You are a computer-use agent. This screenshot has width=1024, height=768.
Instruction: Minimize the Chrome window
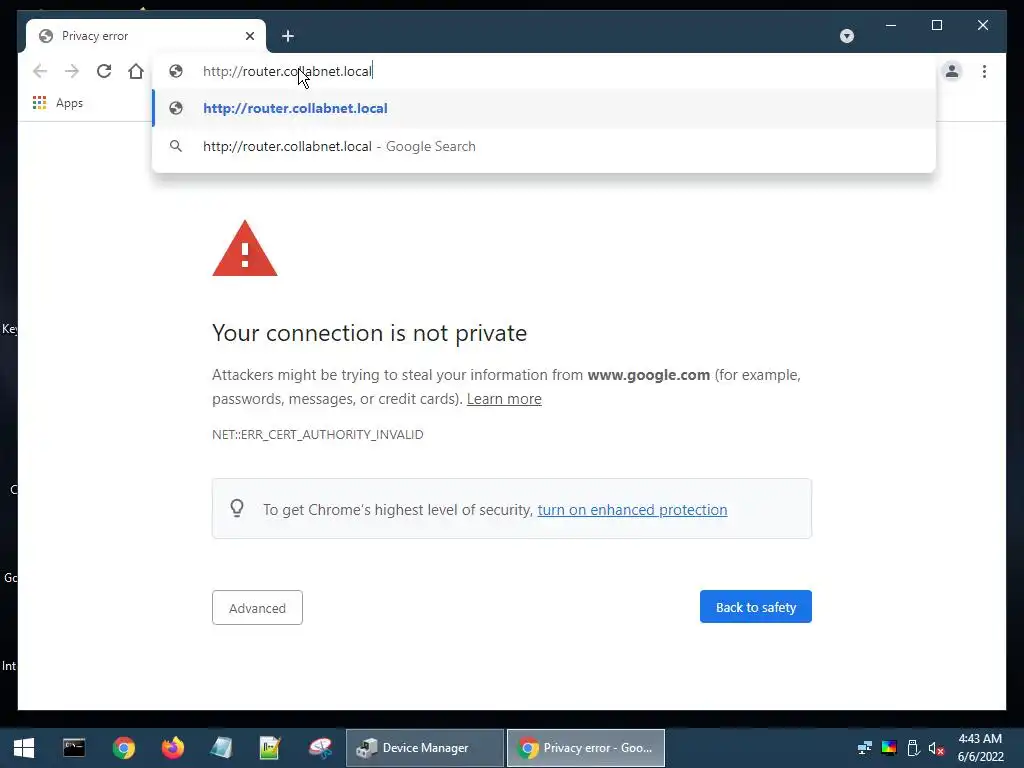click(x=891, y=25)
